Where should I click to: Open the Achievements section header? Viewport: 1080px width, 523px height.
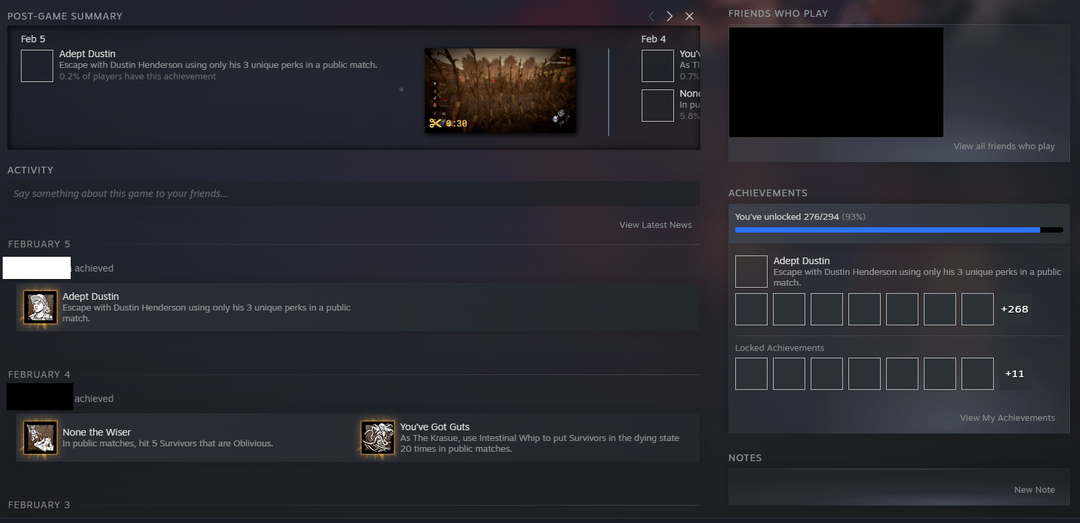point(767,193)
